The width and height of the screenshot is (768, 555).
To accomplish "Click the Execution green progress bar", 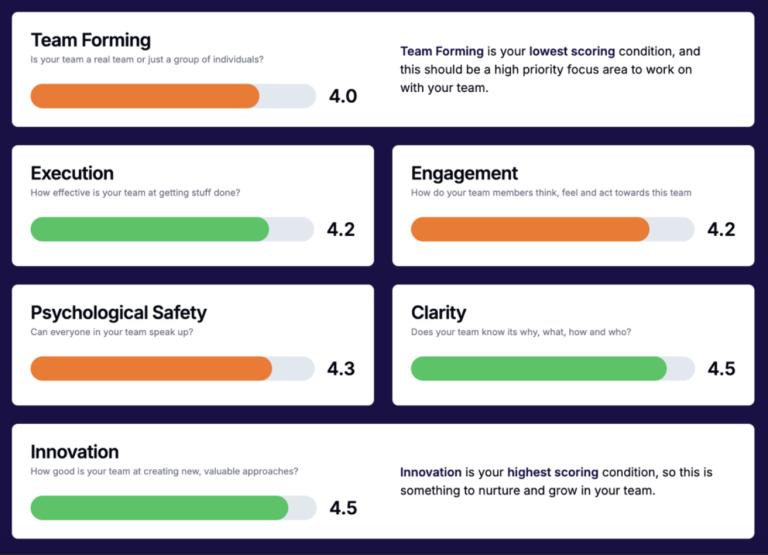I will pos(150,229).
